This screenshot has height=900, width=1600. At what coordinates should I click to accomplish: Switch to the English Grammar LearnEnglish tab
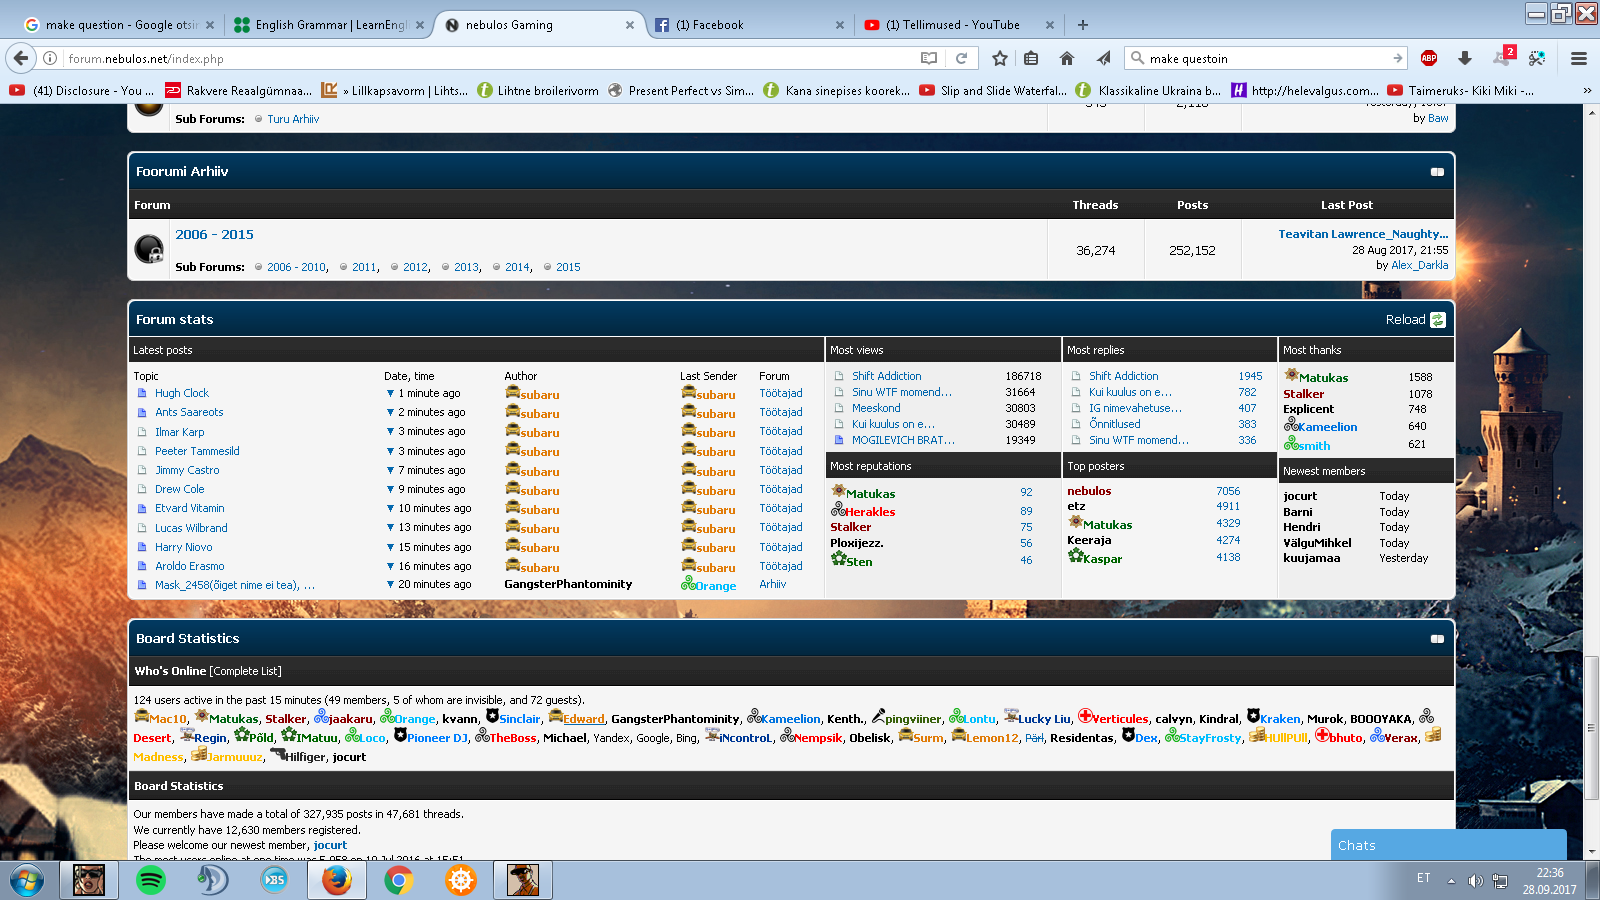point(329,25)
